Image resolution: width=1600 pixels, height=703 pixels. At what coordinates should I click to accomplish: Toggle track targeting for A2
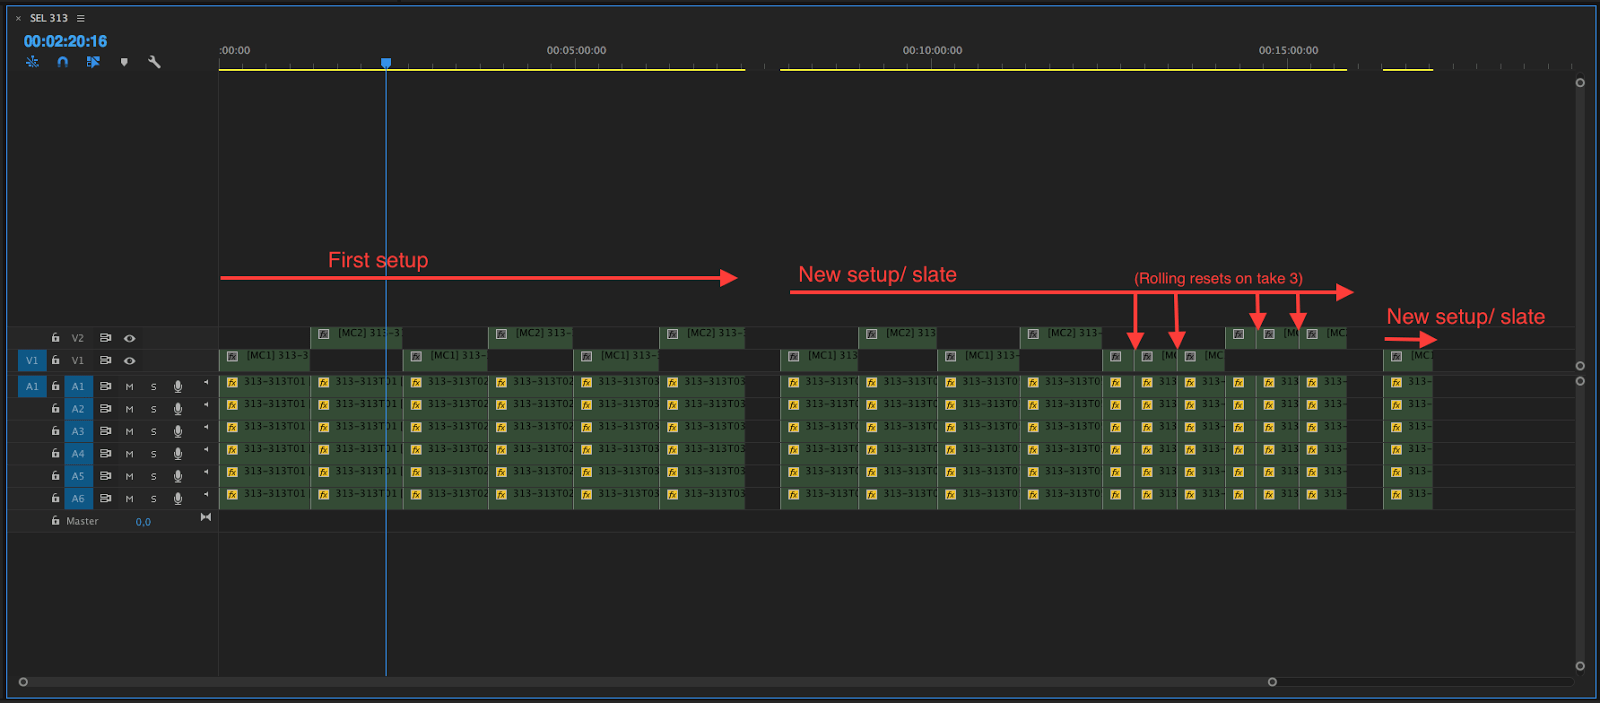(78, 409)
